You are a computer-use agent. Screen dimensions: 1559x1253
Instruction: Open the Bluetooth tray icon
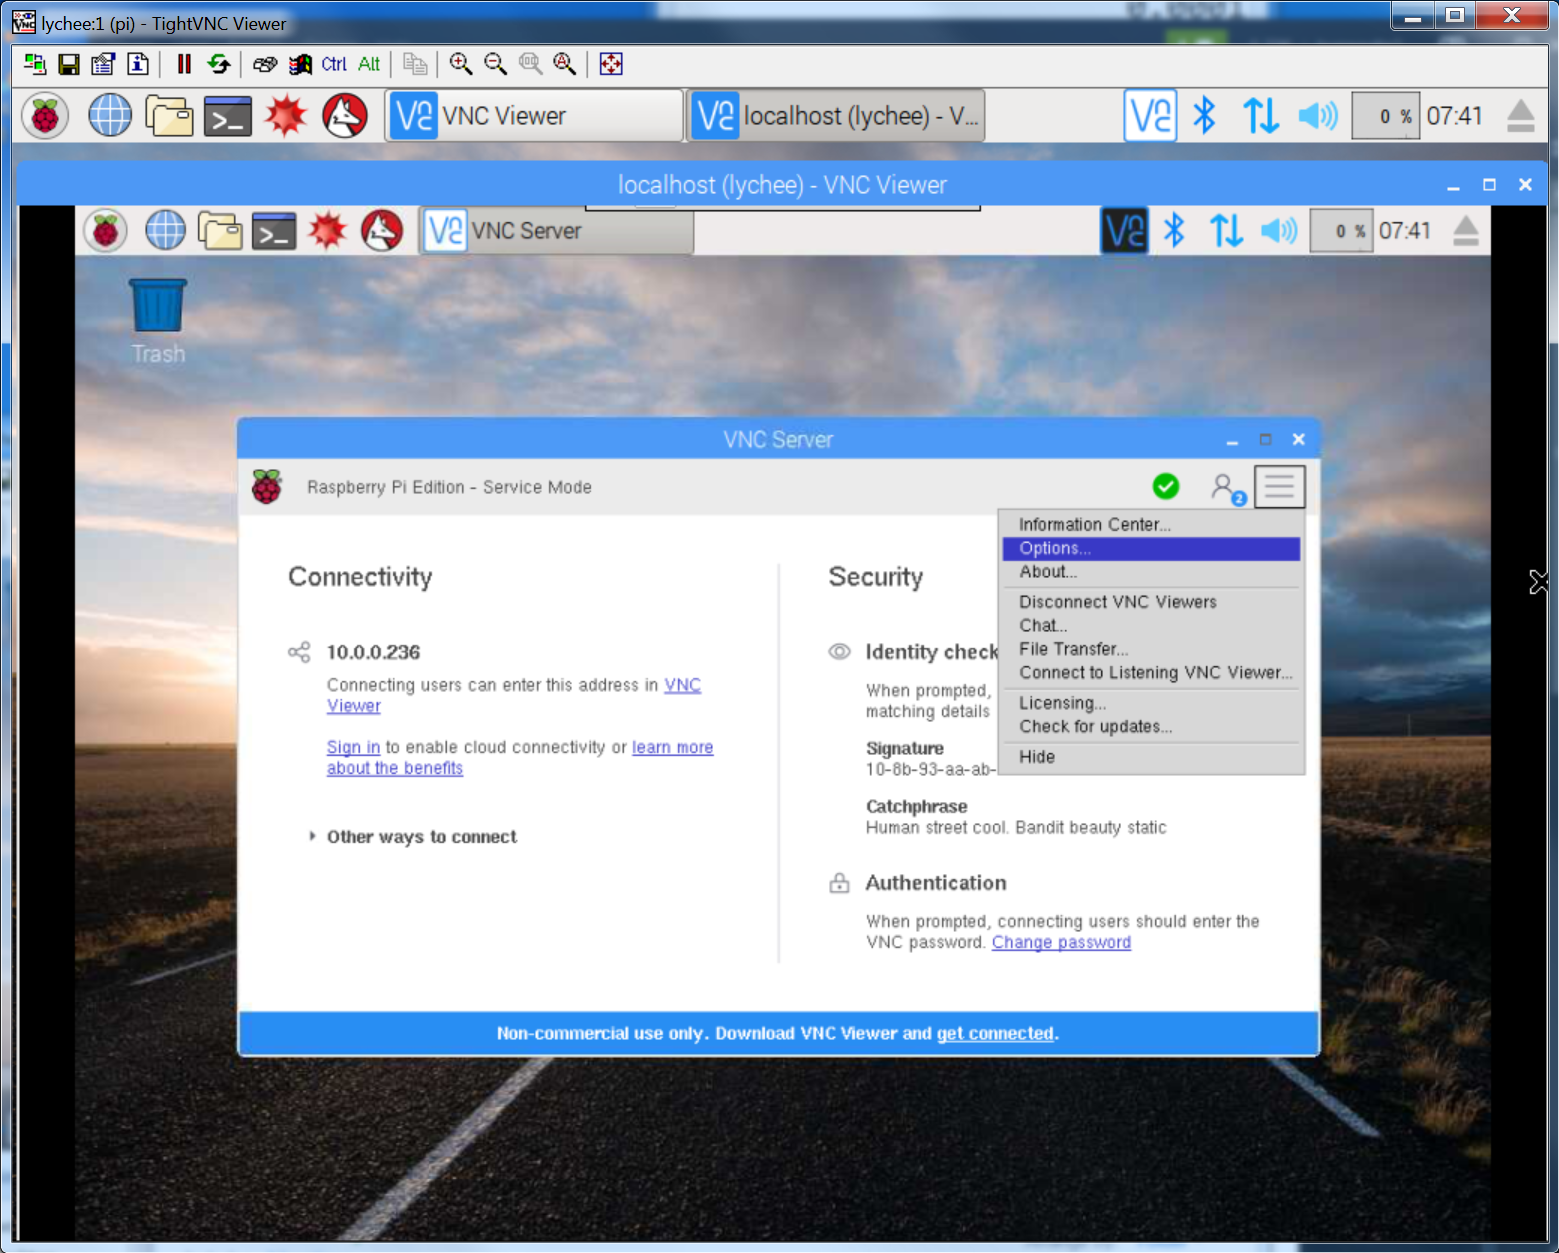pos(1203,115)
